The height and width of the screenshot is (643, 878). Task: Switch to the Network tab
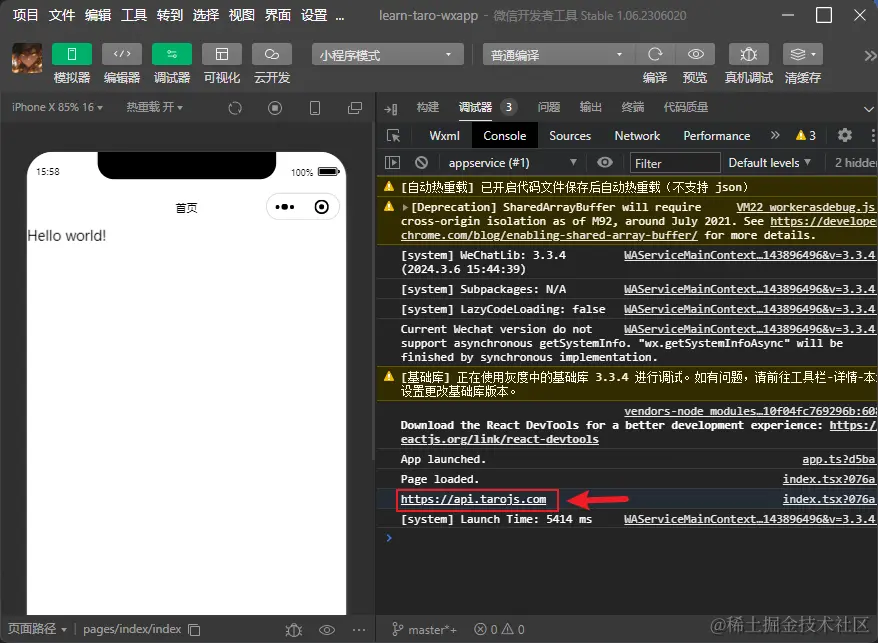637,136
